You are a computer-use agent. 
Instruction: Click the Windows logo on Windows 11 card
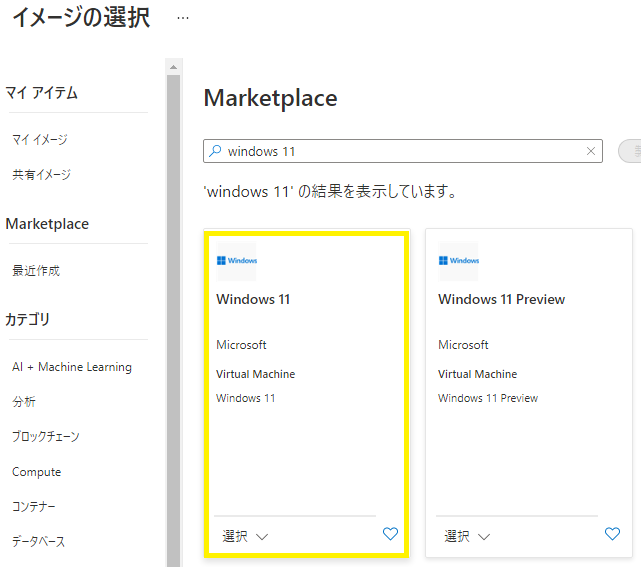pyautogui.click(x=237, y=261)
